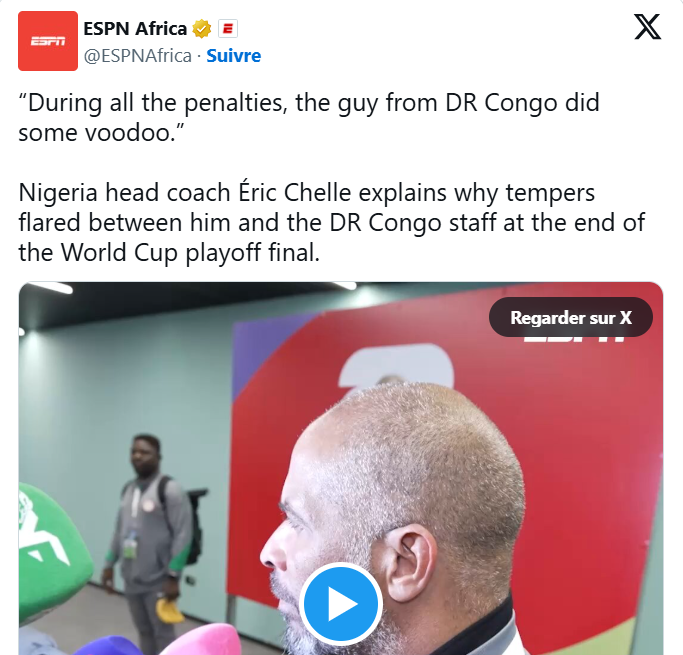Click the small ESPN affiliate badge

coord(227,29)
